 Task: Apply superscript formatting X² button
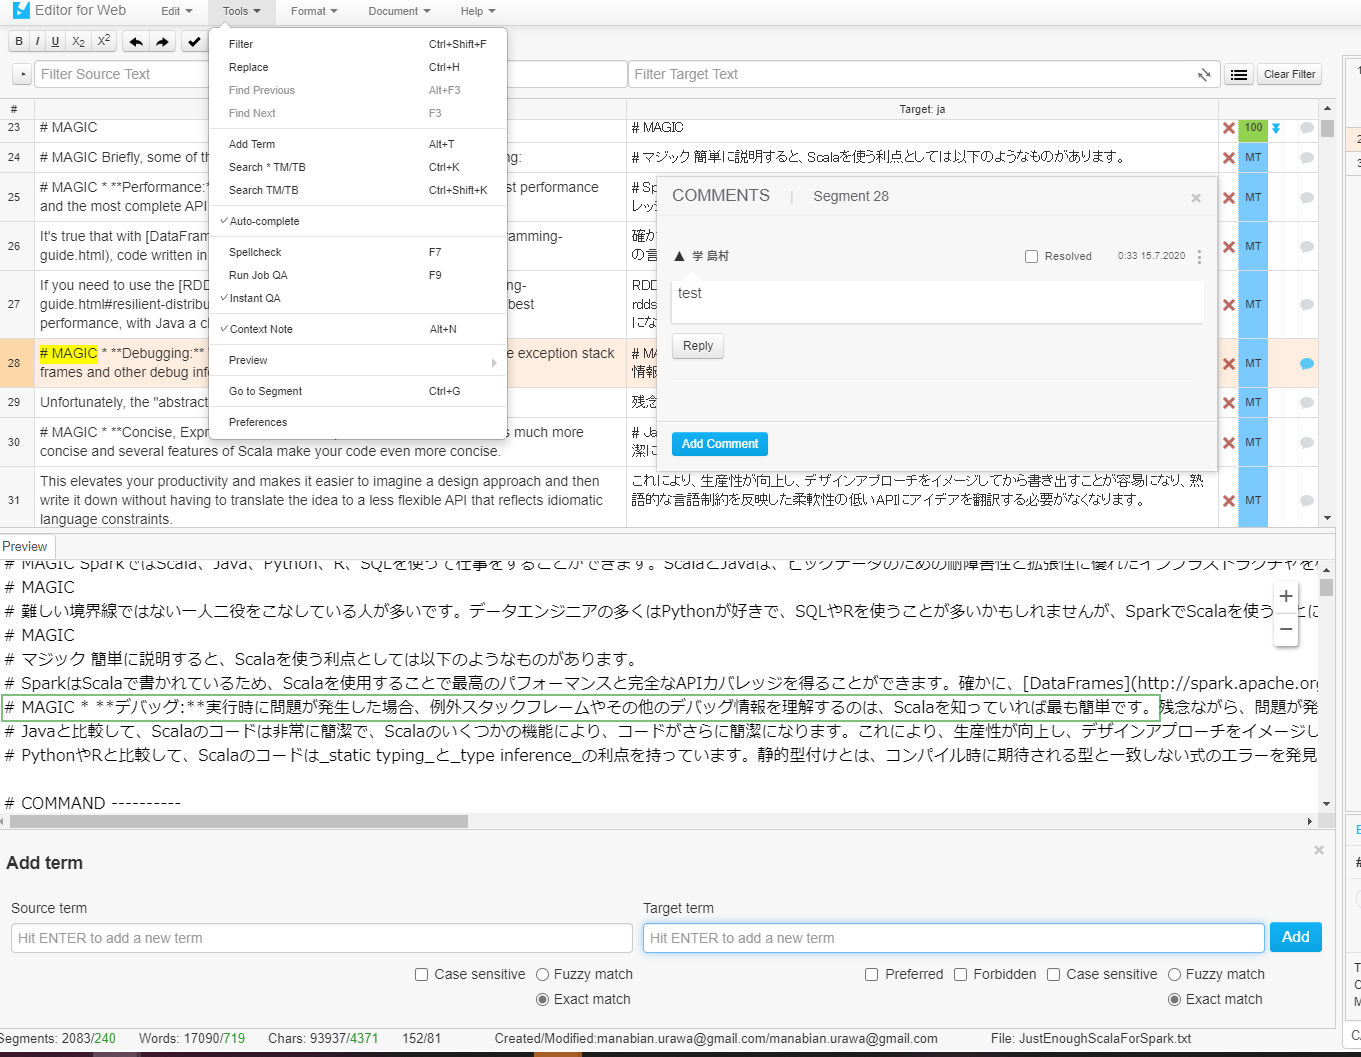103,41
